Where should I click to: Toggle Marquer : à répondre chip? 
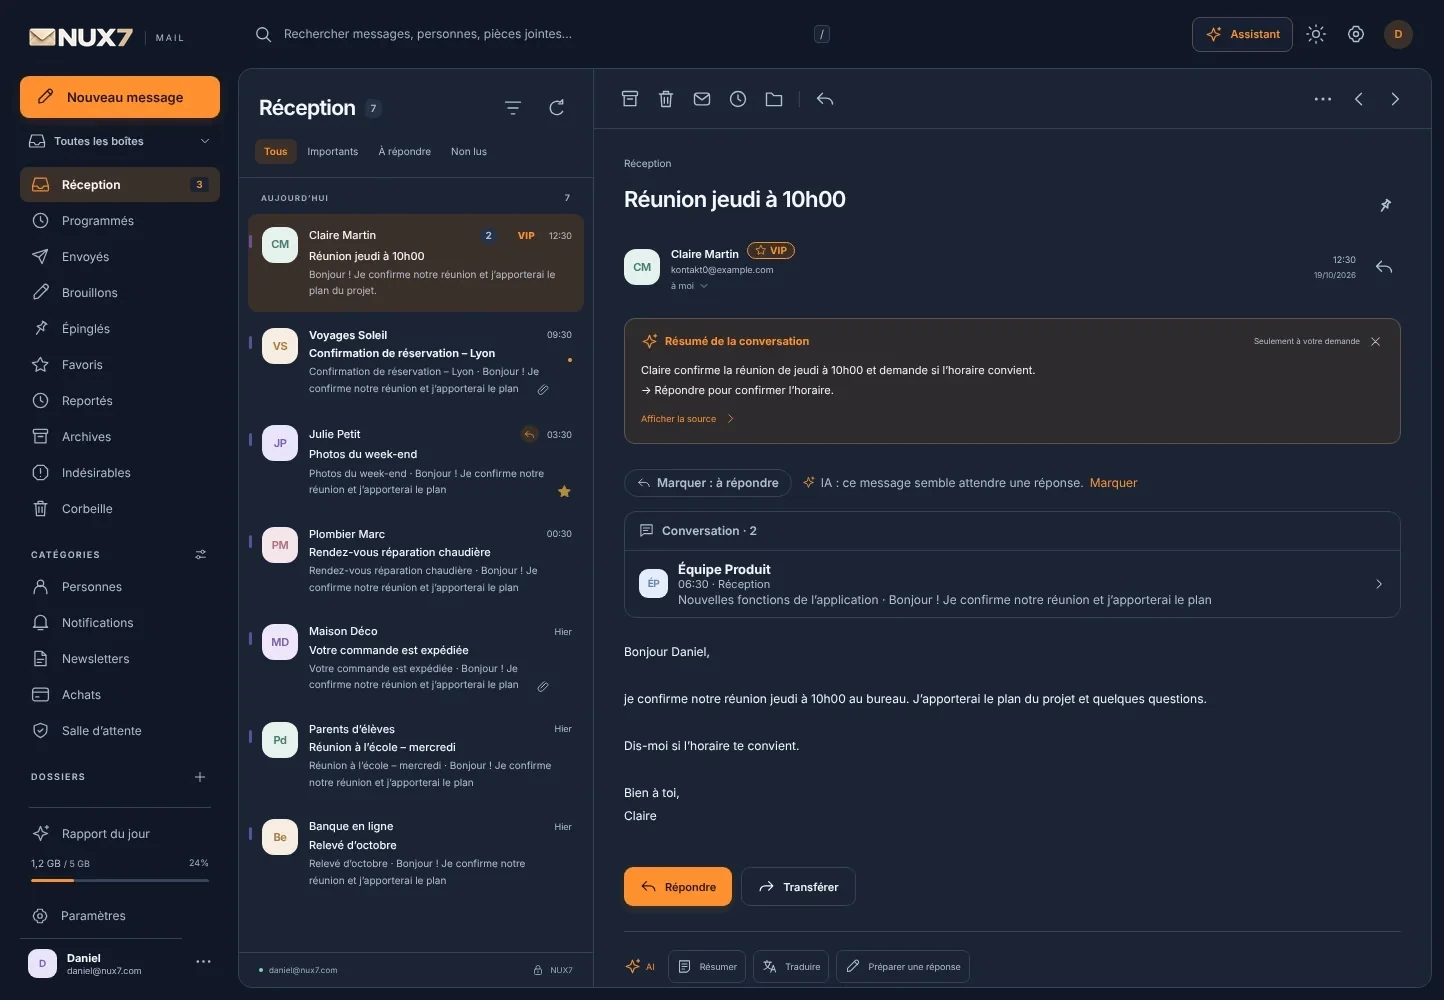(708, 483)
